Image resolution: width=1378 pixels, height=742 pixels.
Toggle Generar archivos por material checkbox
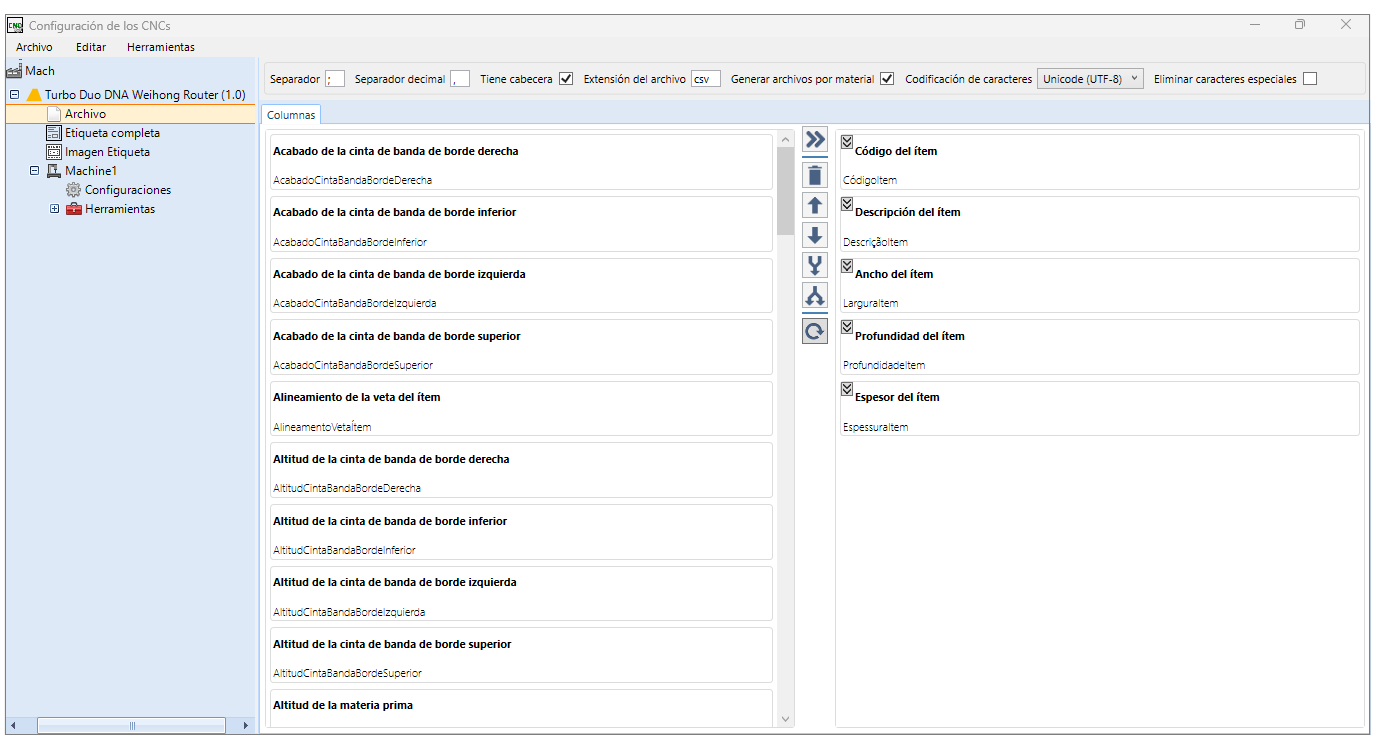pos(887,79)
